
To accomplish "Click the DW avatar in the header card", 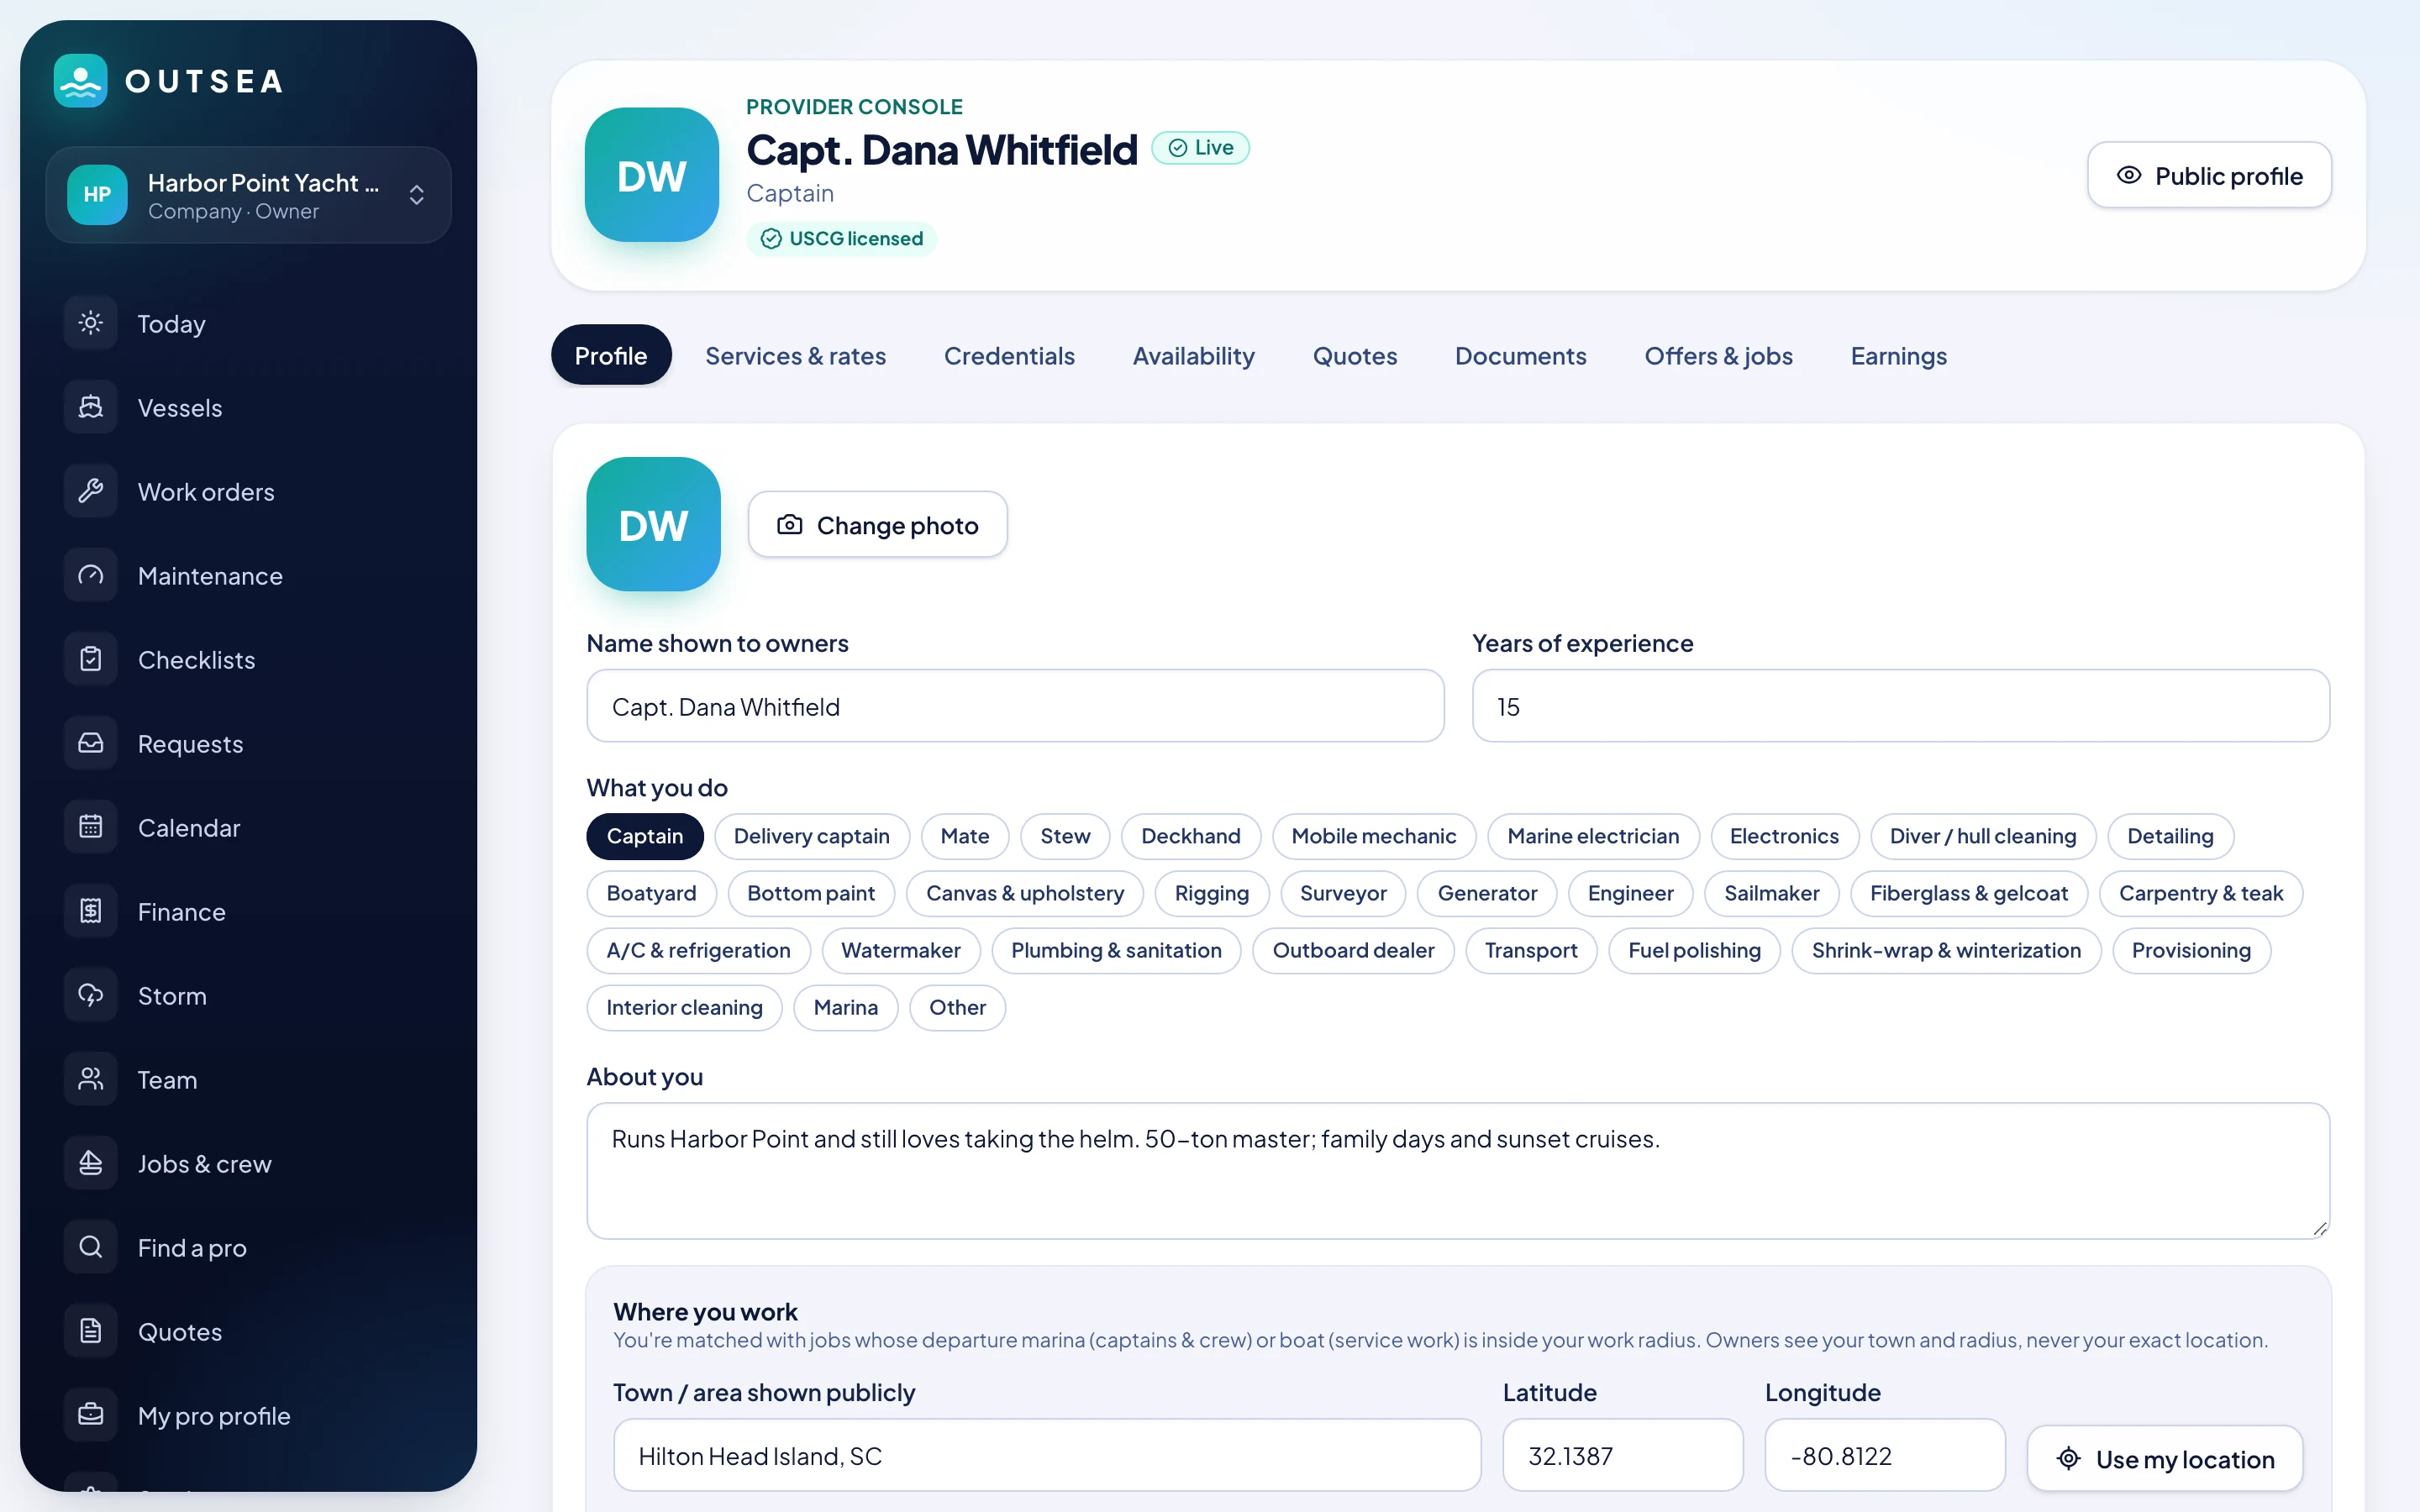I will click(652, 175).
